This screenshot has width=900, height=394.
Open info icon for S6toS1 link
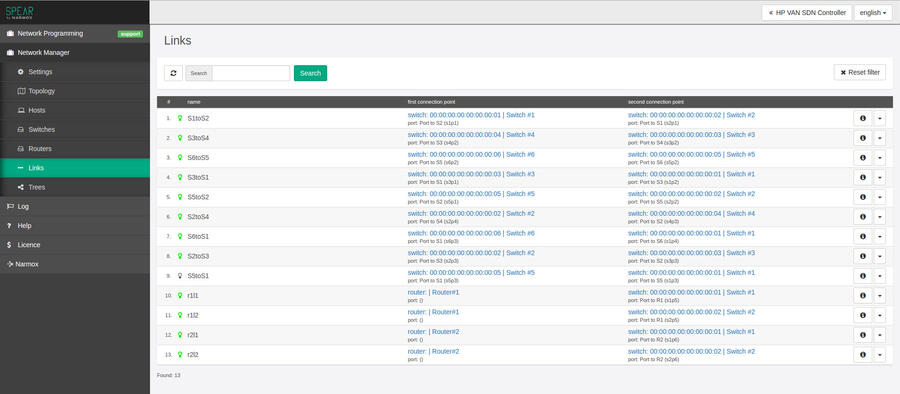[x=862, y=237]
